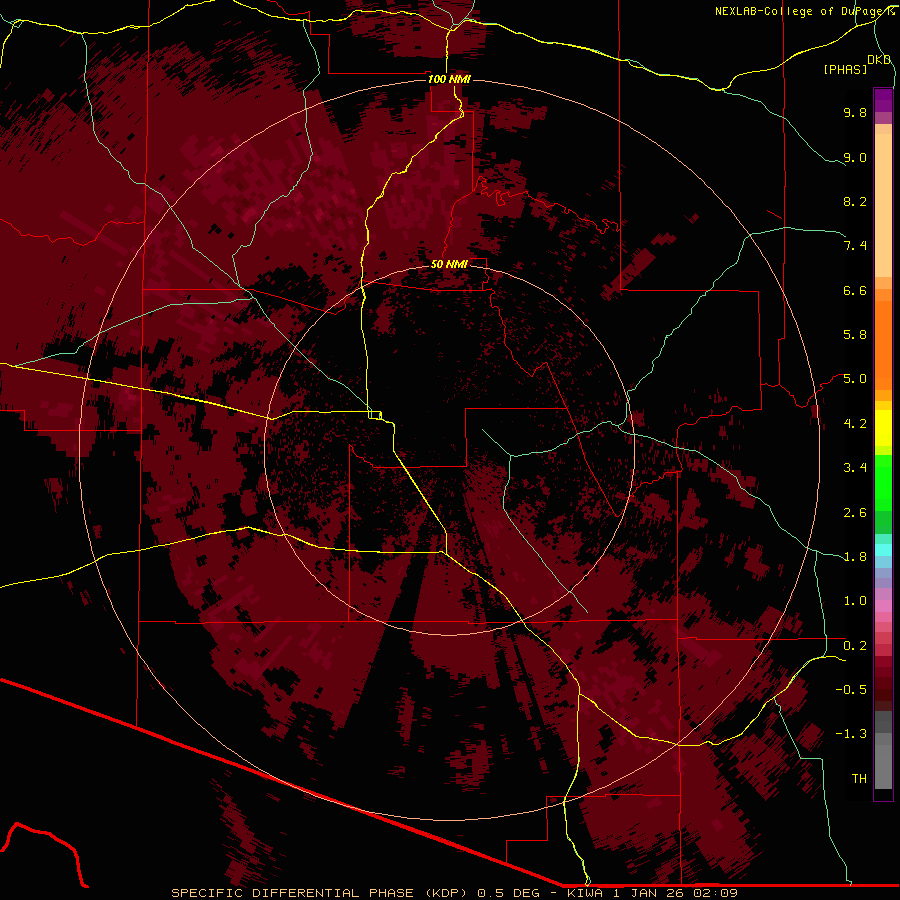
Task: Click the "100 NMI" range ring label
Action: (x=449, y=79)
